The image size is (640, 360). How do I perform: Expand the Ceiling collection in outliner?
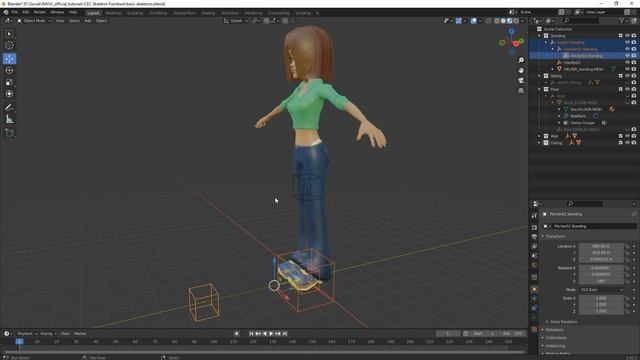(x=540, y=142)
